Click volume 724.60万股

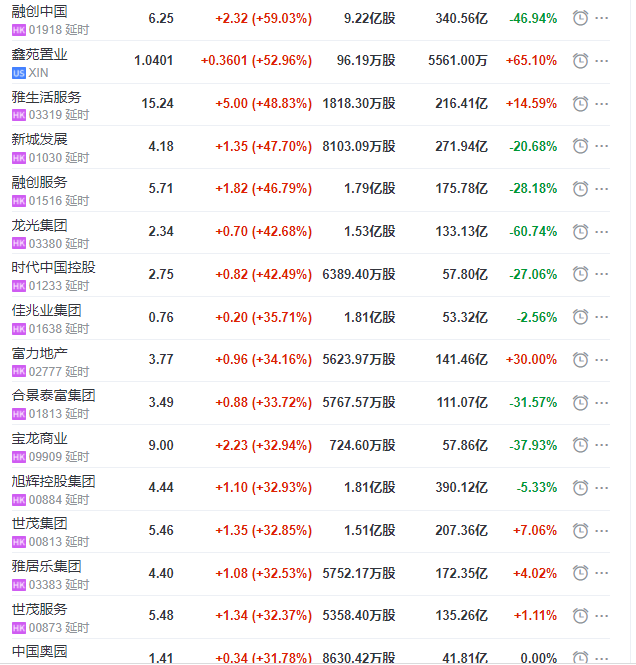click(x=363, y=445)
